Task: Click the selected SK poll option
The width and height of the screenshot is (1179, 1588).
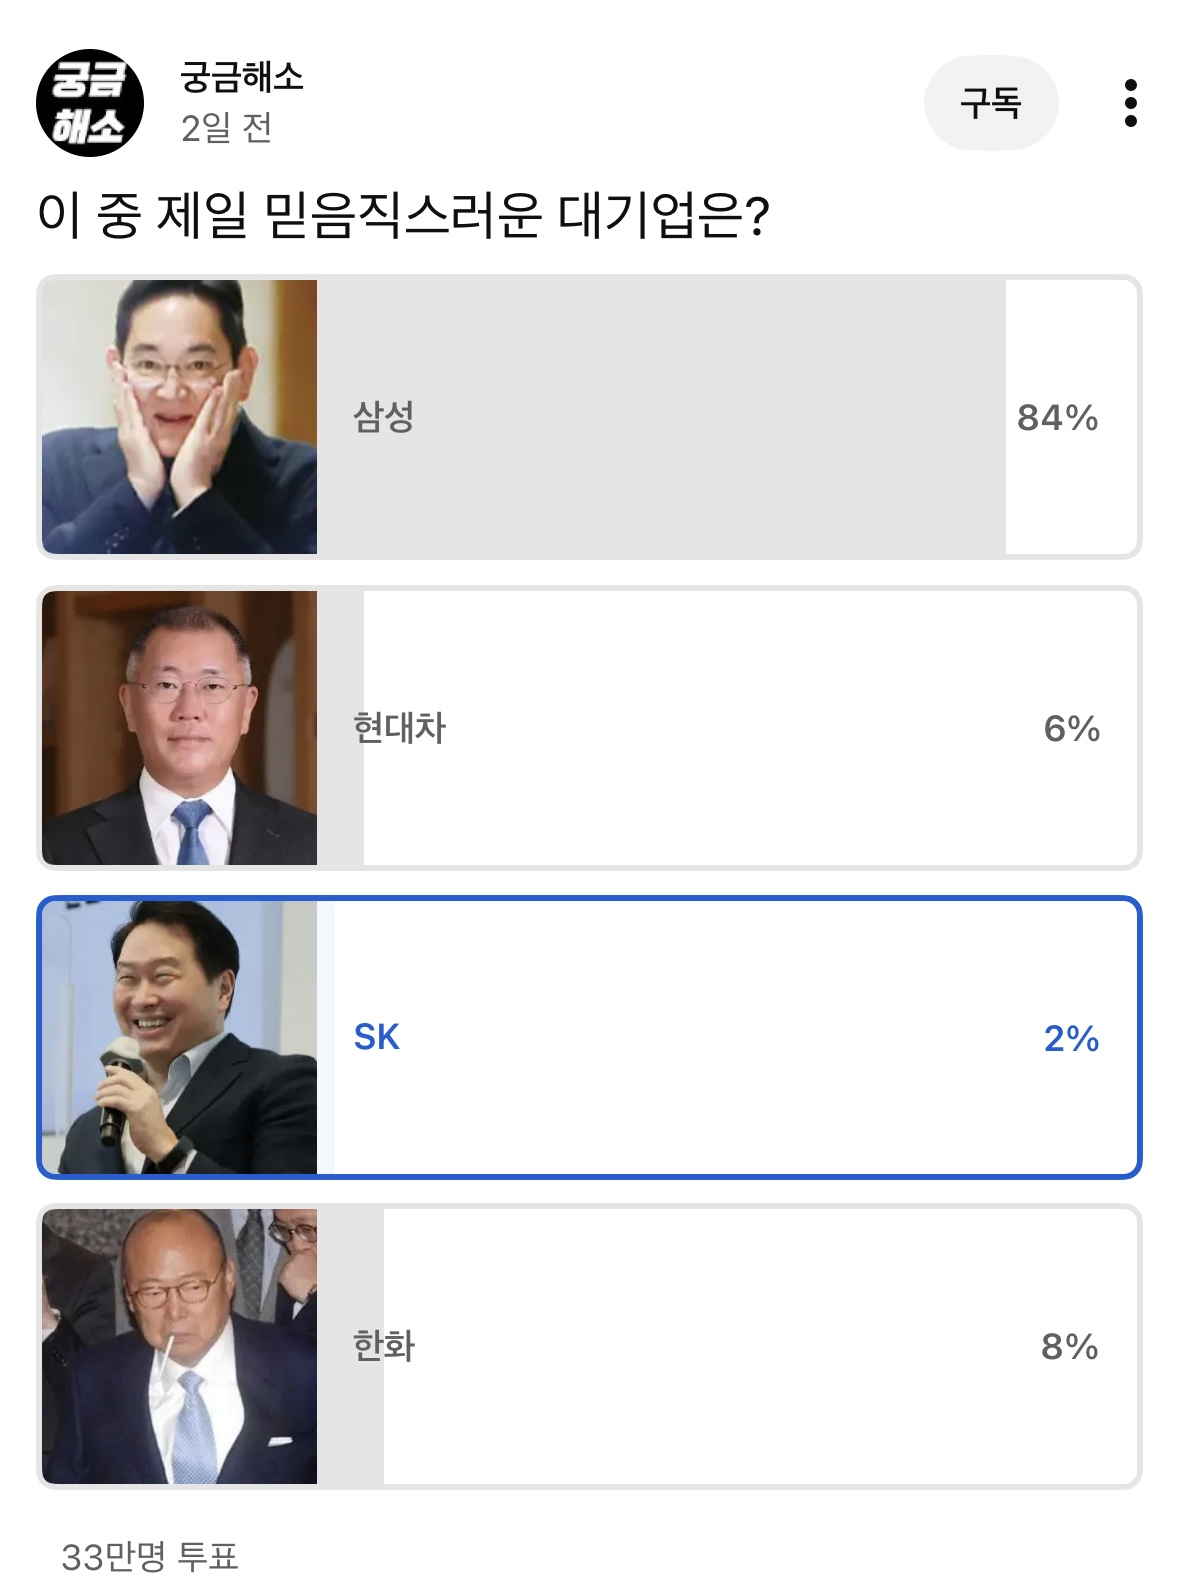Action: [589, 1038]
